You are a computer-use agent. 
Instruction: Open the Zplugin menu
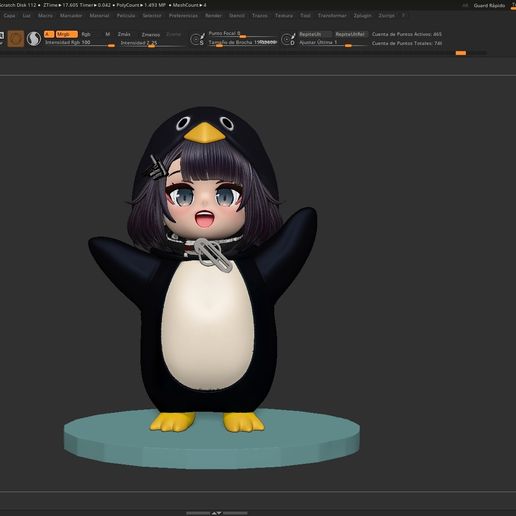point(362,16)
